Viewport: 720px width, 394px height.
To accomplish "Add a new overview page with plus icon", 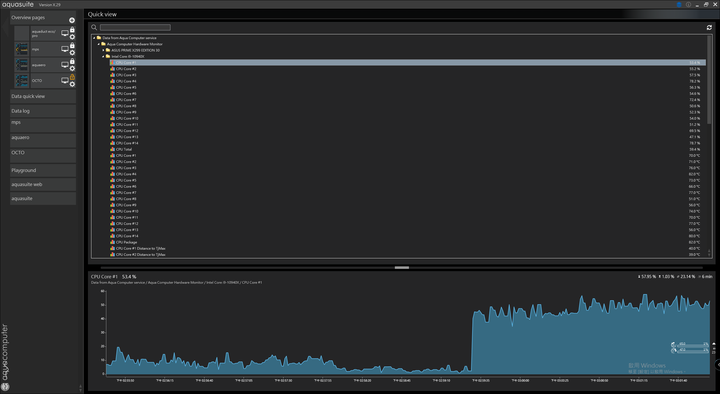I will coord(72,20).
